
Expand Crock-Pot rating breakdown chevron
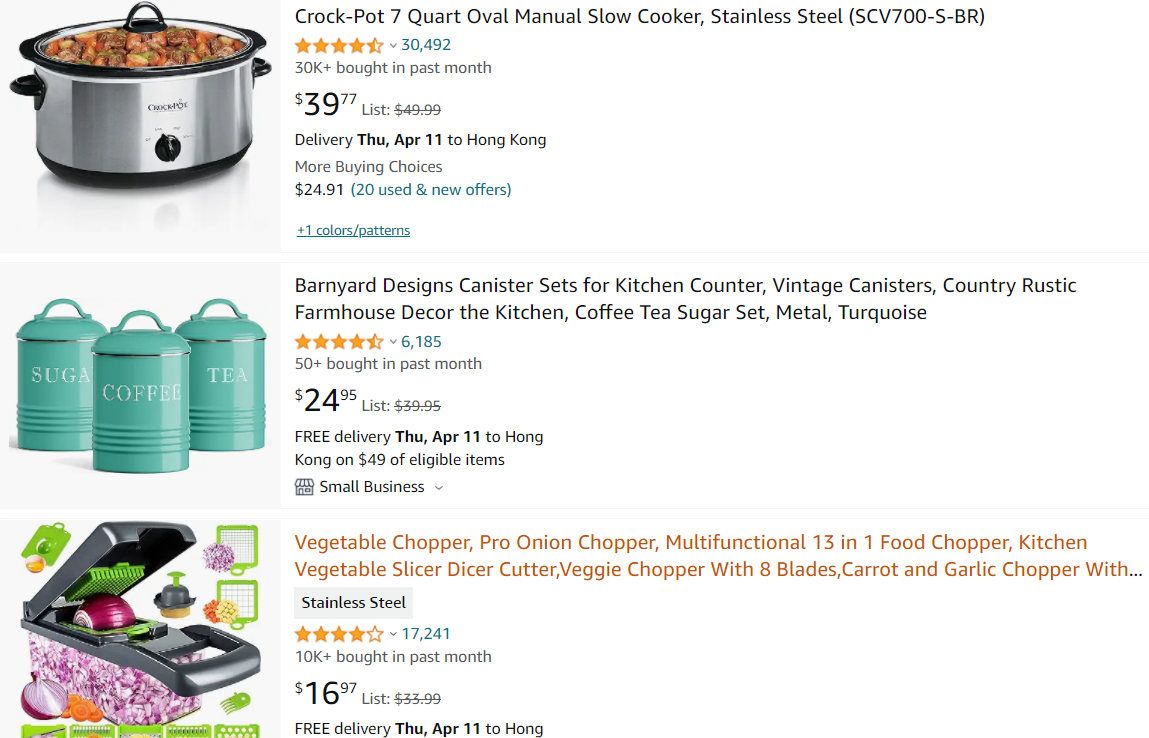click(393, 45)
